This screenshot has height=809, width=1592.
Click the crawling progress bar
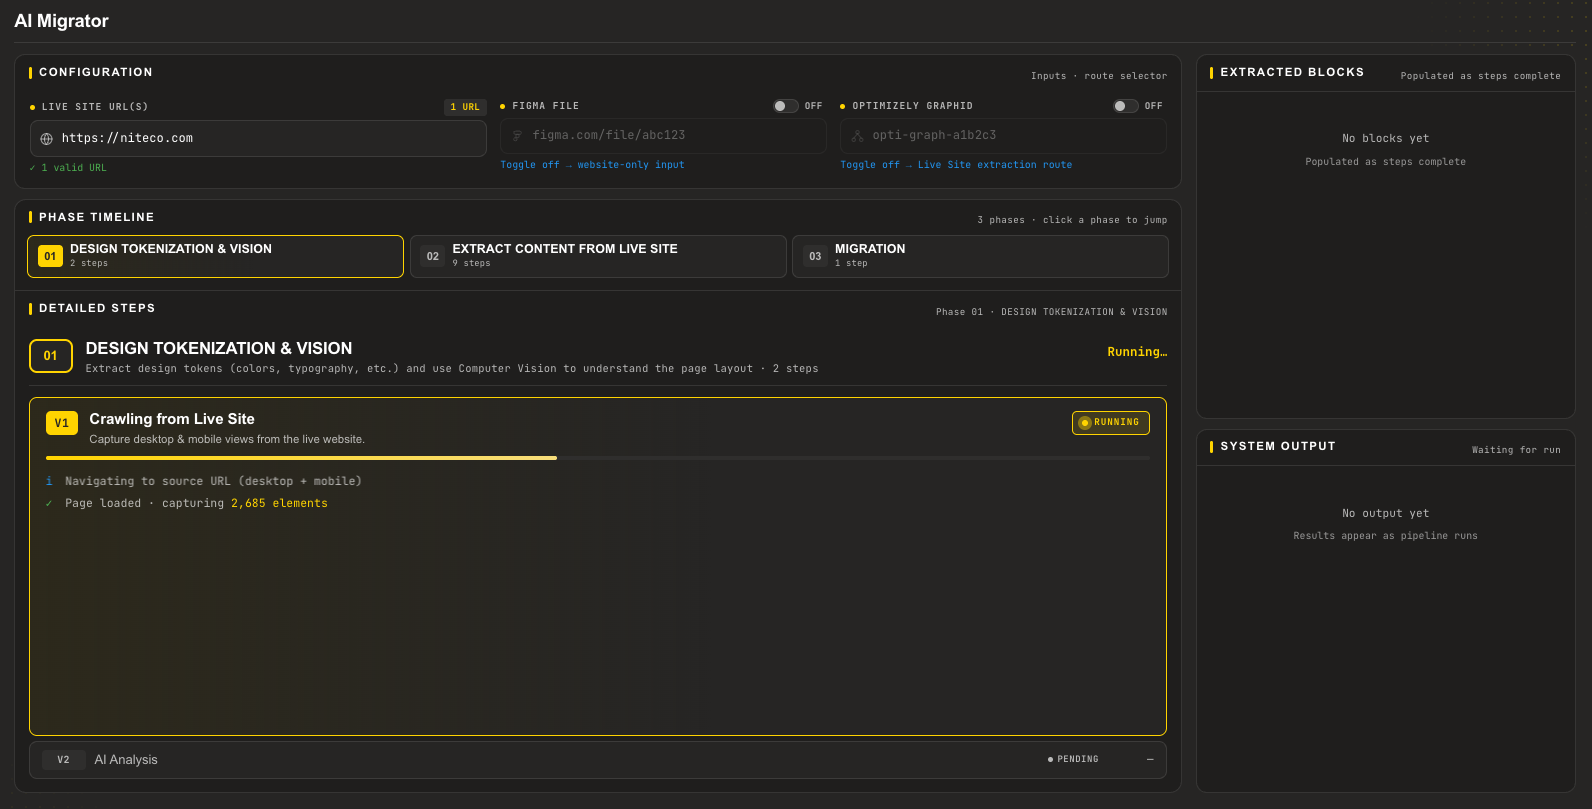pyautogui.click(x=598, y=458)
